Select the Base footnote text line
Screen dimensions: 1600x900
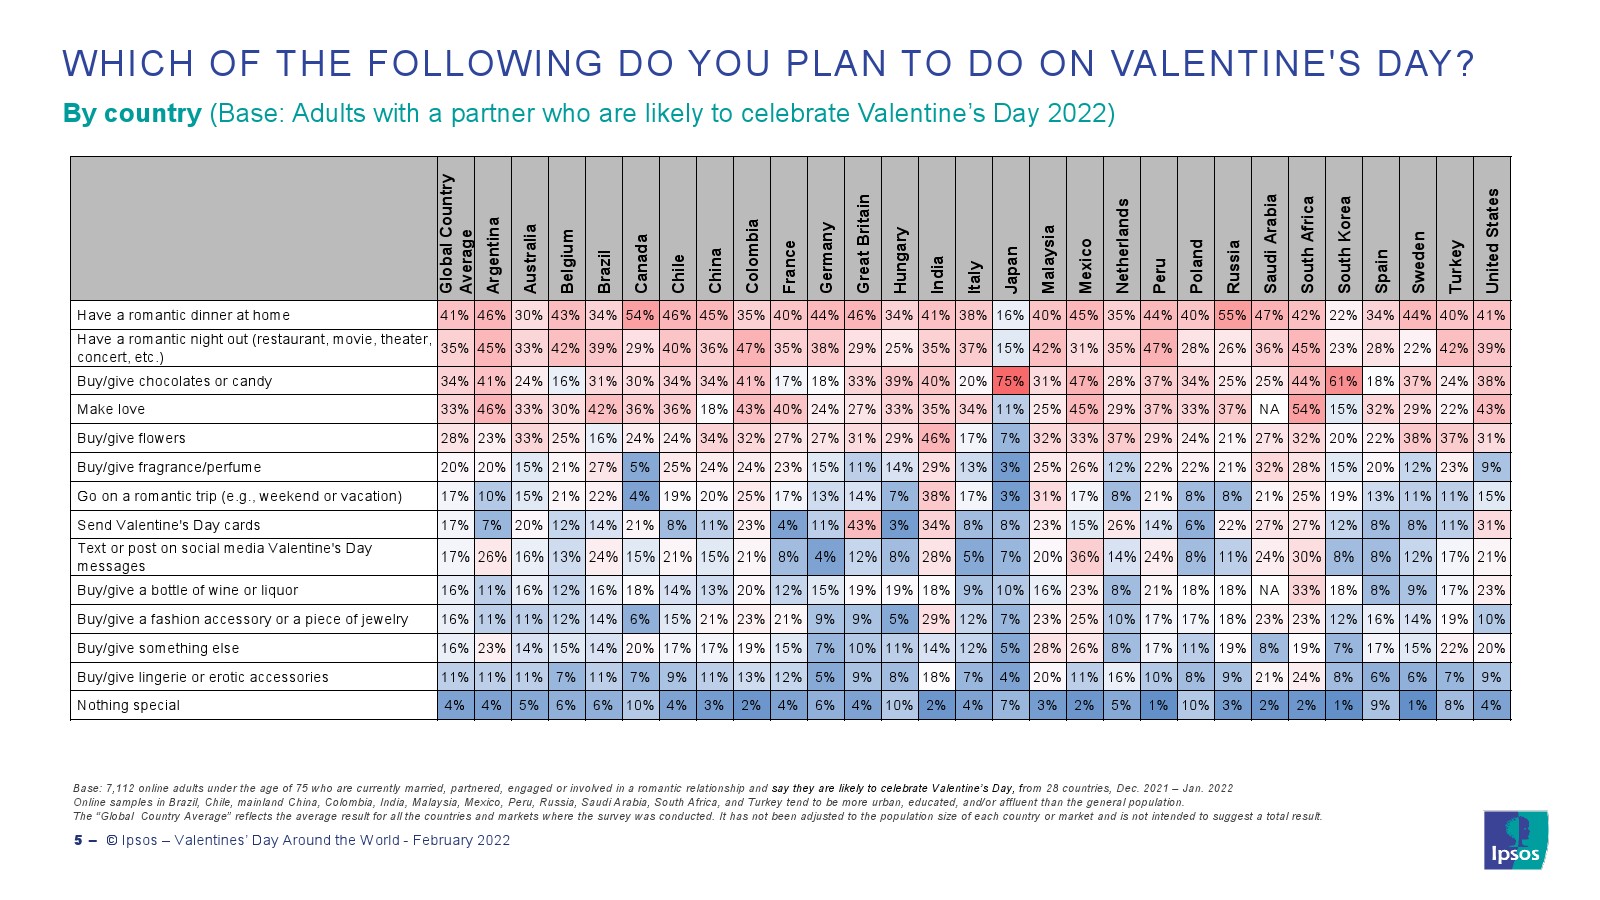[653, 788]
